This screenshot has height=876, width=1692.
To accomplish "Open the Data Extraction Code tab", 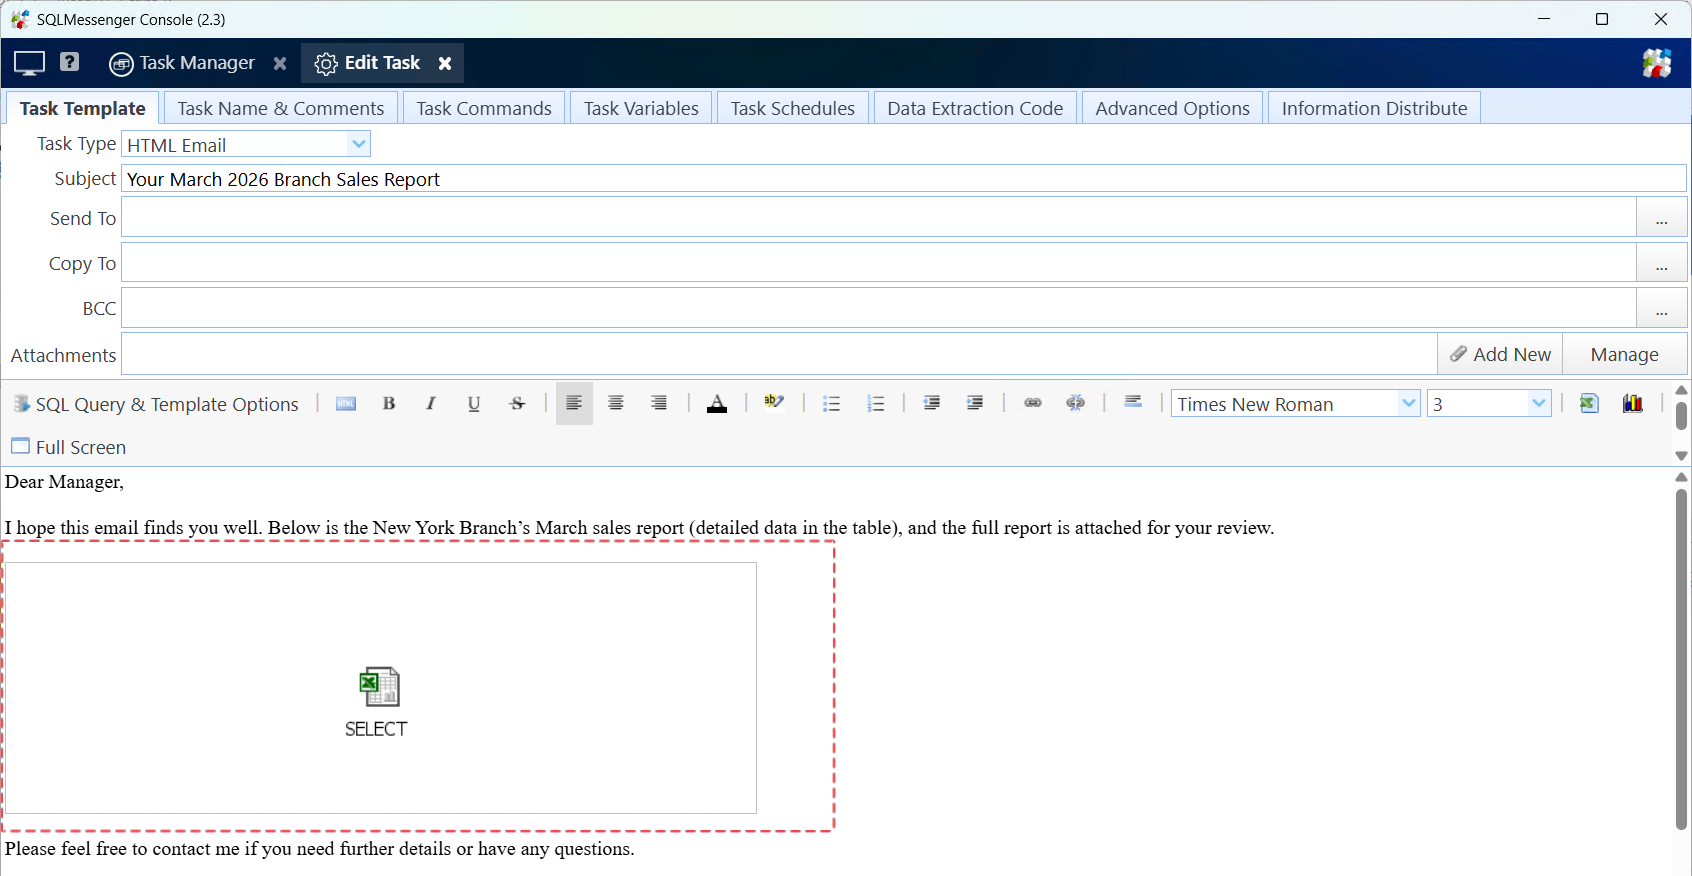I will tap(975, 108).
